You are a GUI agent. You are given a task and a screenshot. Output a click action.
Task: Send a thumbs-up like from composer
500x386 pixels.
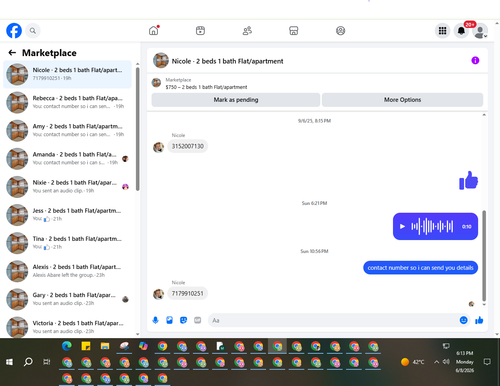coord(479,320)
